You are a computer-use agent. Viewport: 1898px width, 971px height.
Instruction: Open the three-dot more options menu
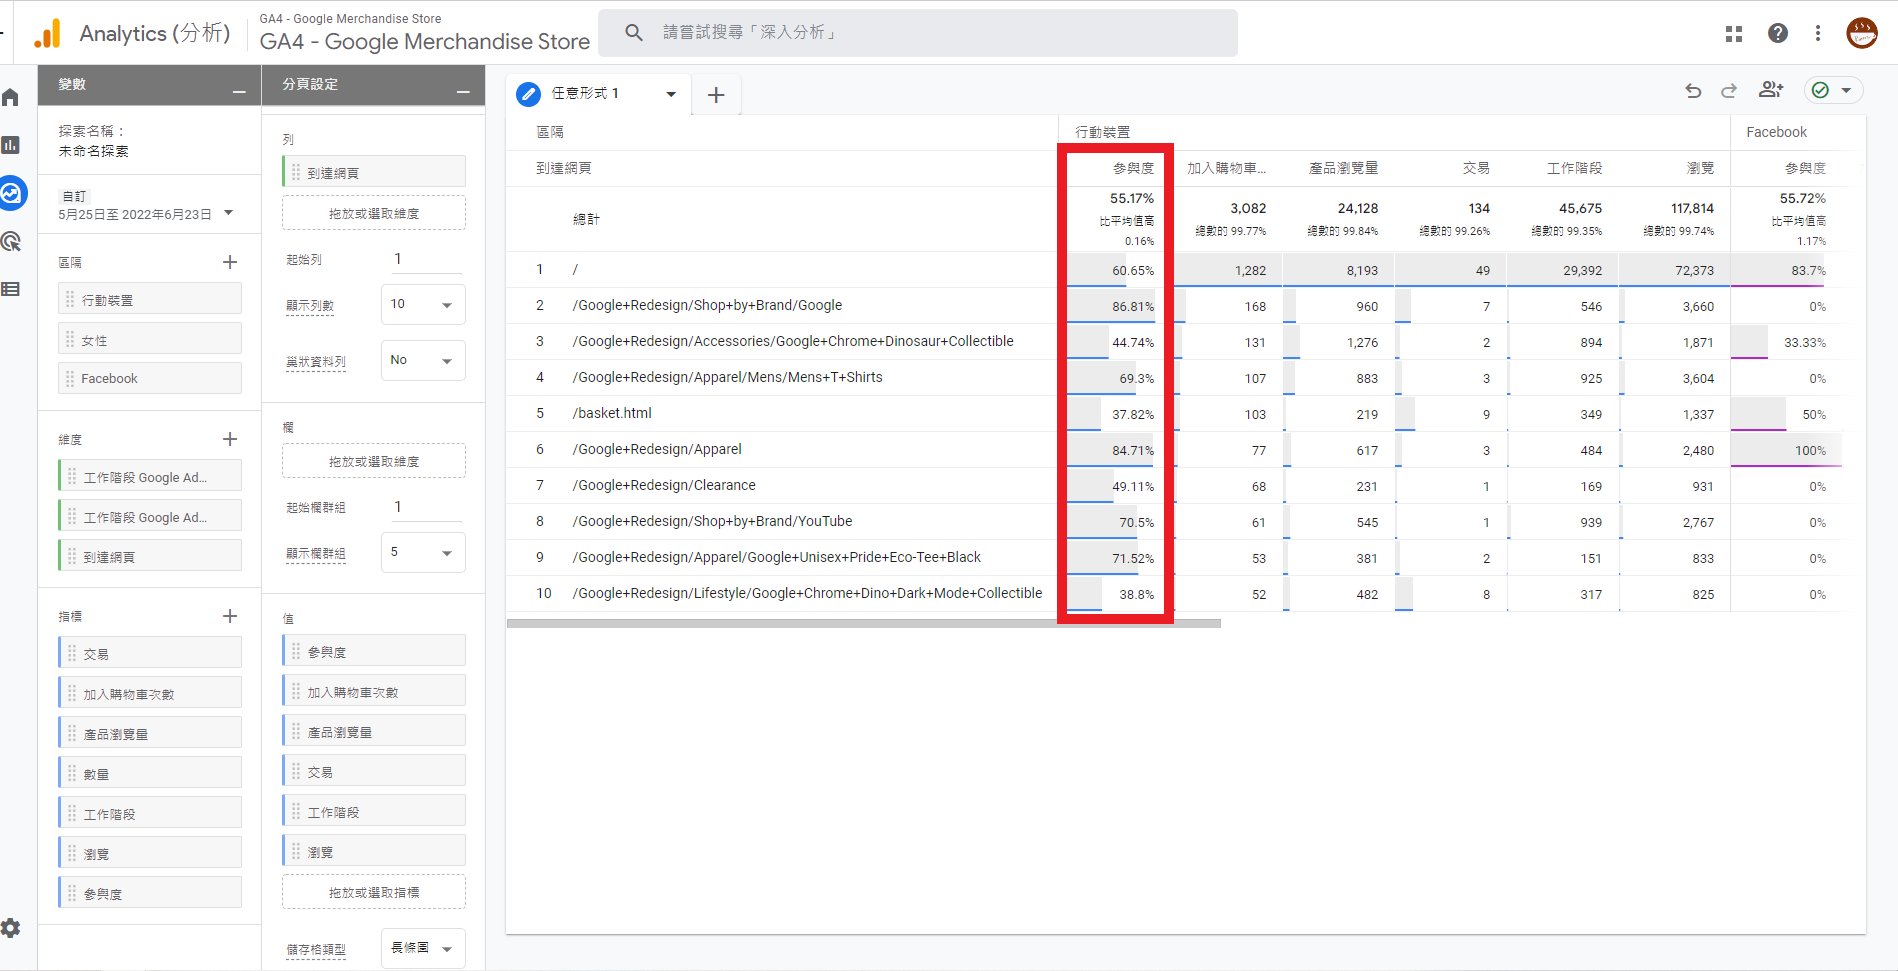click(x=1818, y=33)
